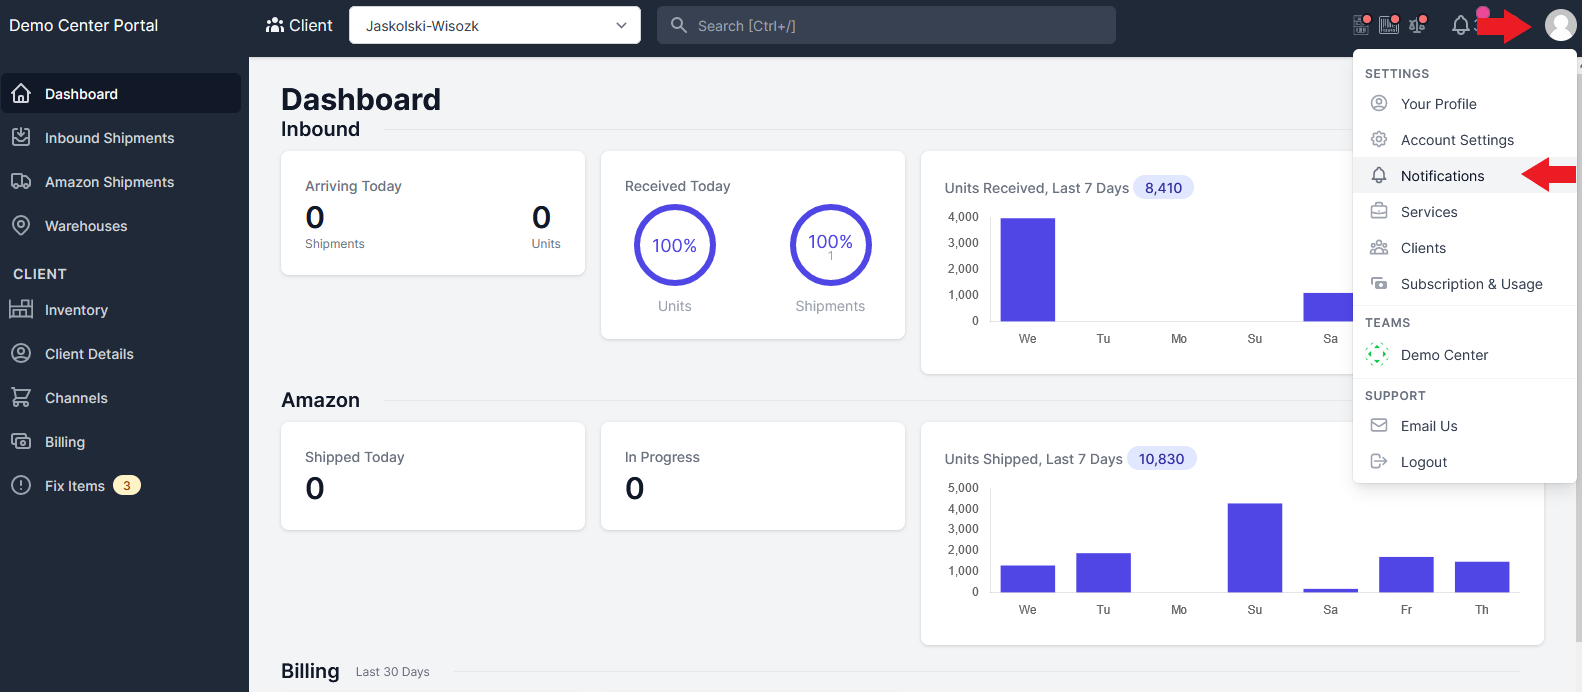Click the Client Details person icon

point(21,353)
